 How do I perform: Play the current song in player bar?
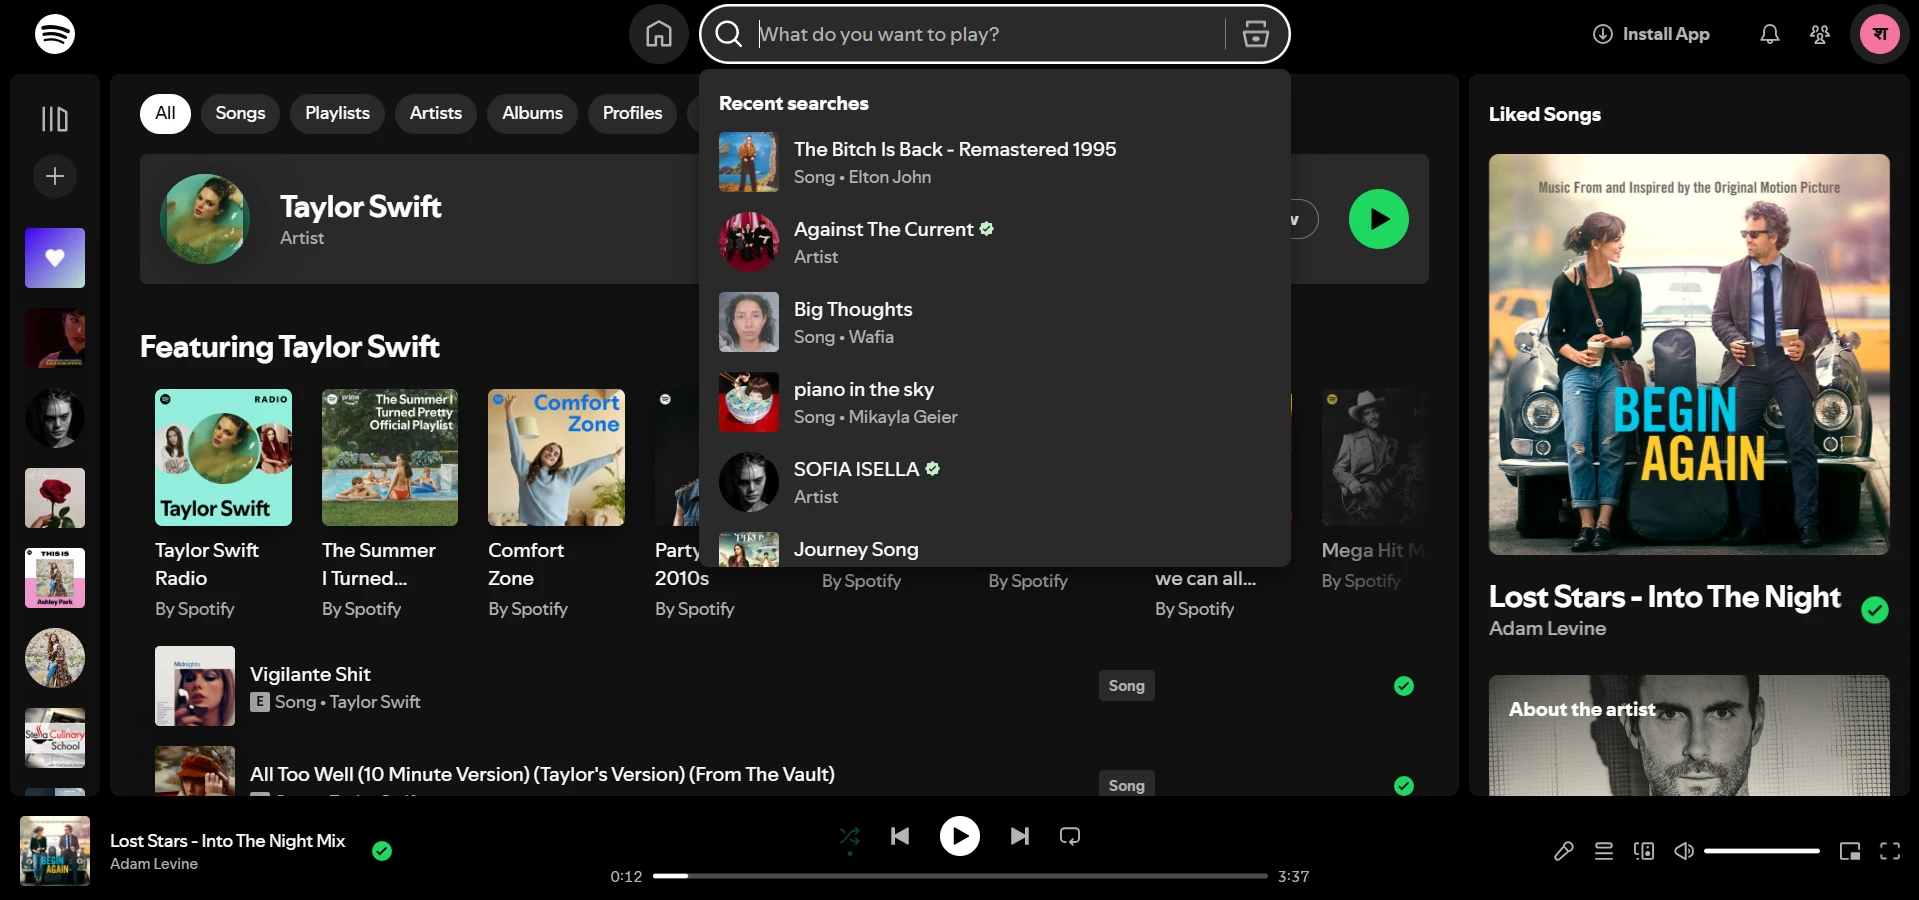pos(960,836)
